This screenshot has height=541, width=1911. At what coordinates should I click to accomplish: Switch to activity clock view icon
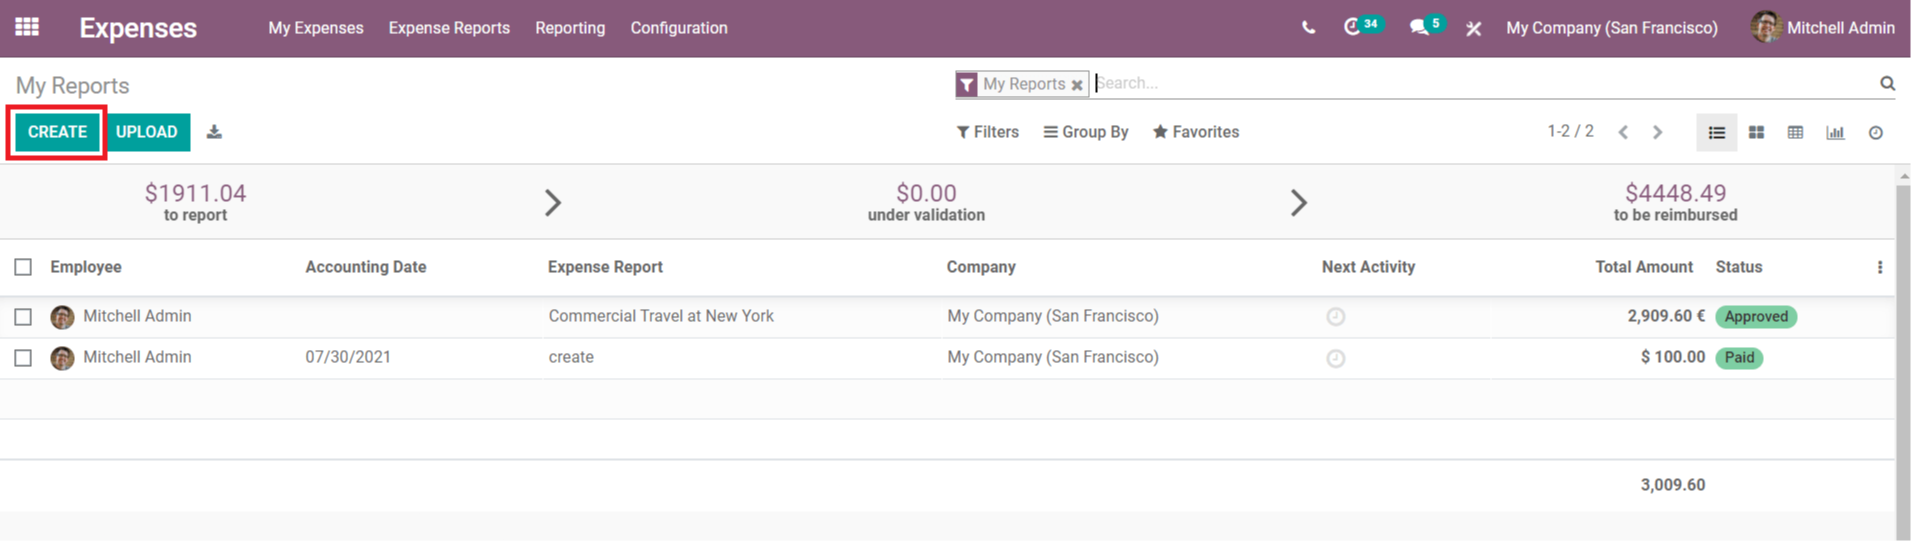[1876, 132]
